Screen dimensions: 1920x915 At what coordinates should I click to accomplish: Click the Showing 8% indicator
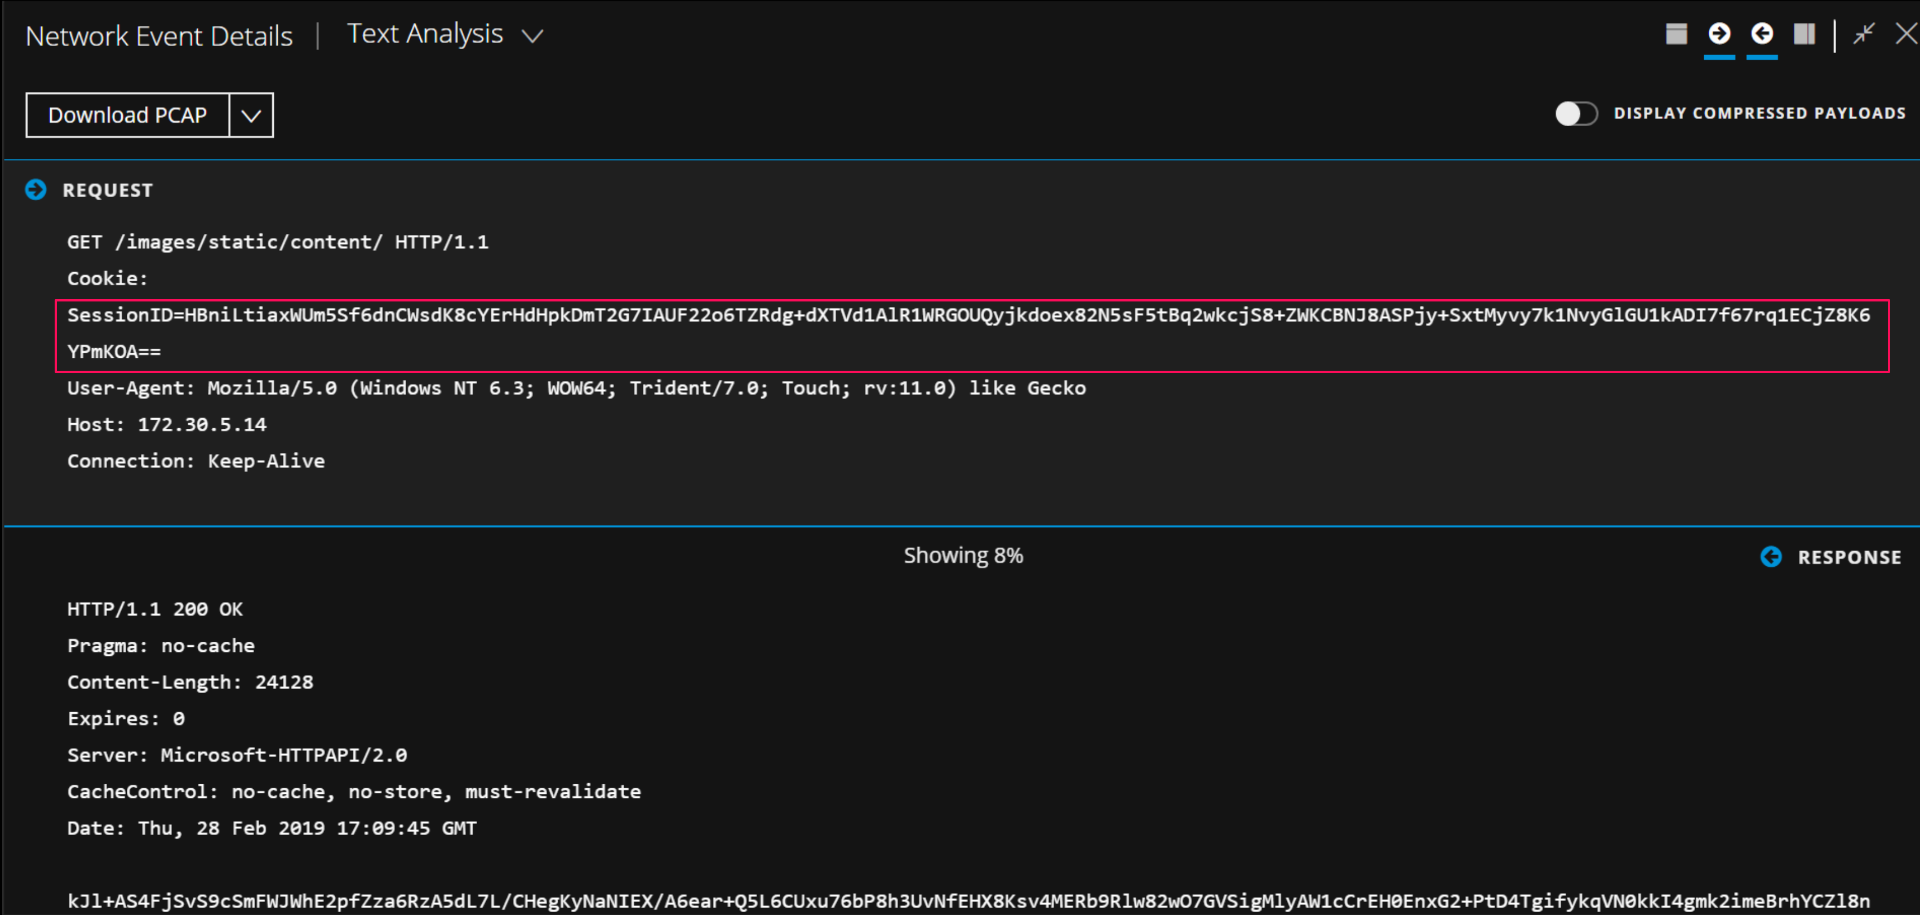coord(963,556)
